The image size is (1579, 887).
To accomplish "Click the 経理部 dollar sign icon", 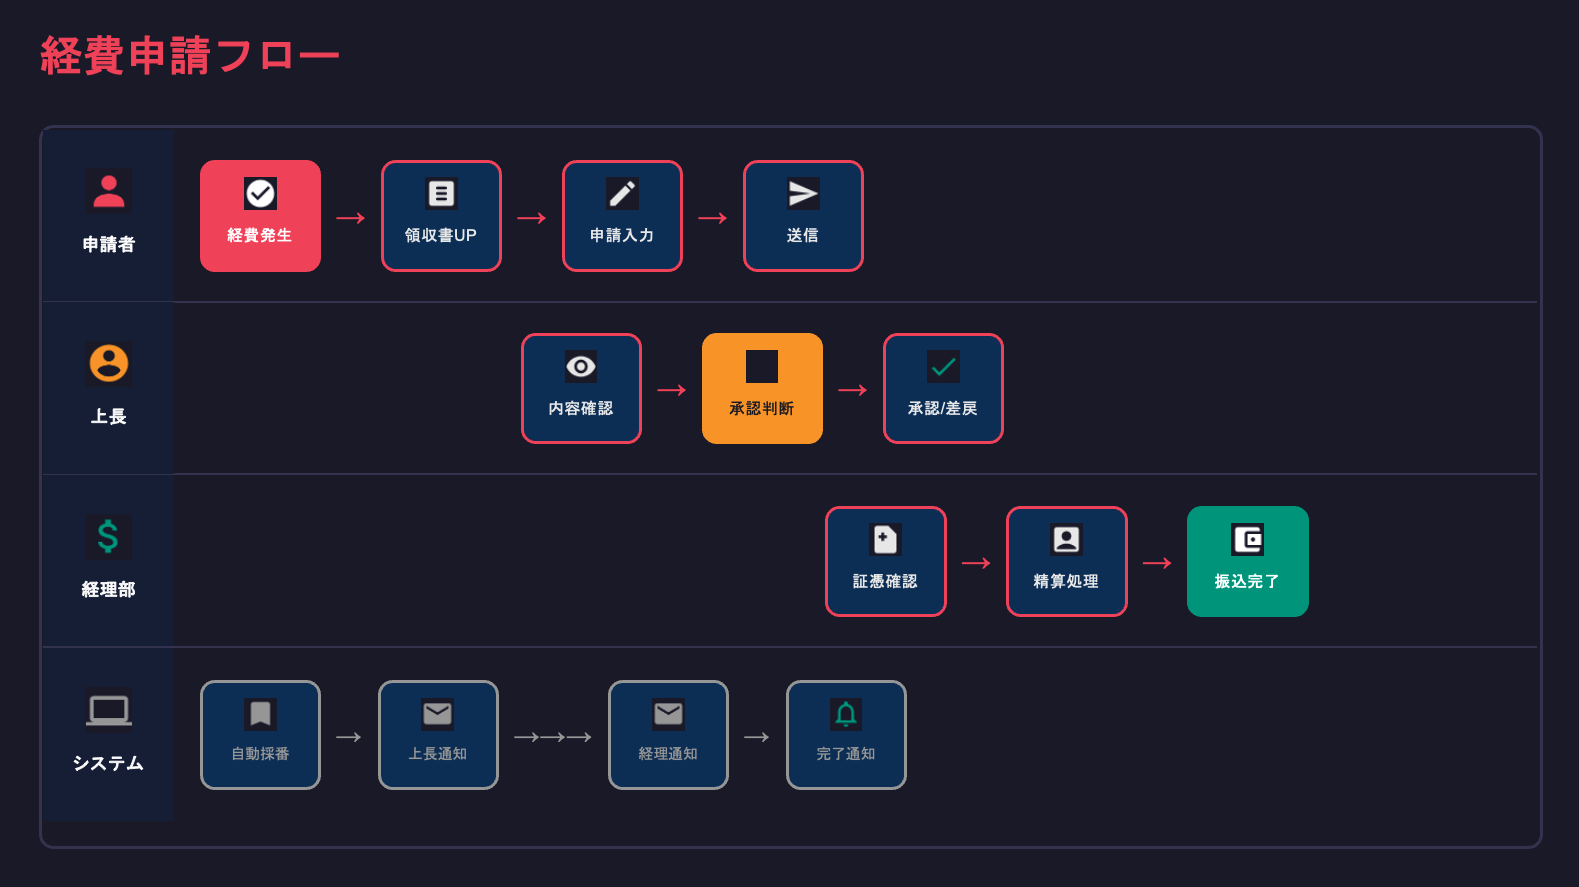I will [x=108, y=536].
